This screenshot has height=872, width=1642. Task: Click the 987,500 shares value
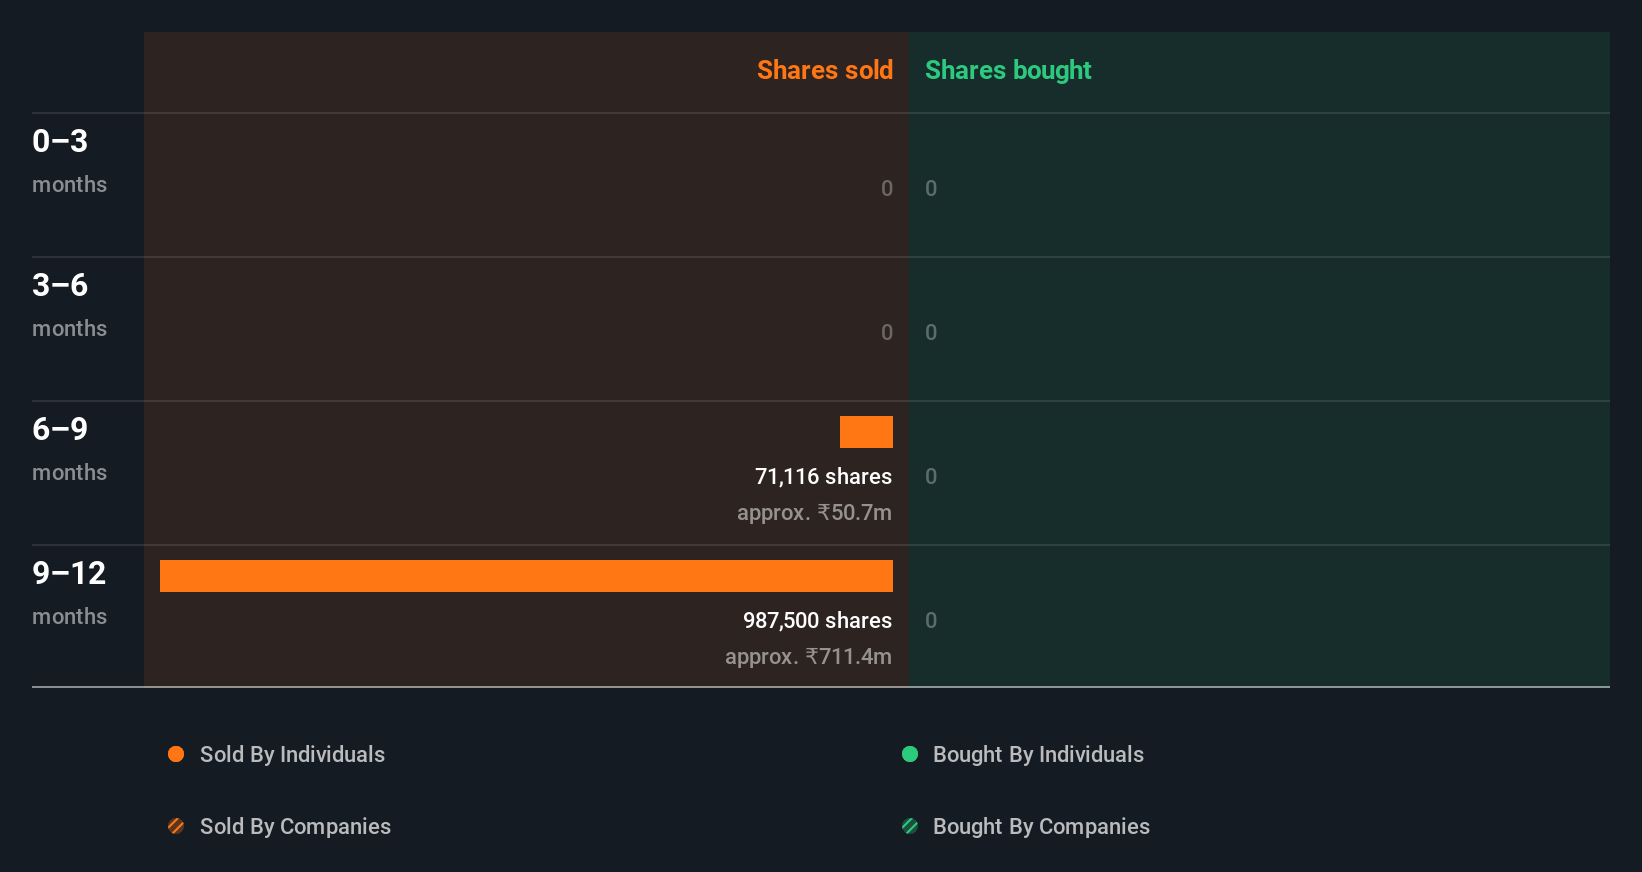pos(817,620)
